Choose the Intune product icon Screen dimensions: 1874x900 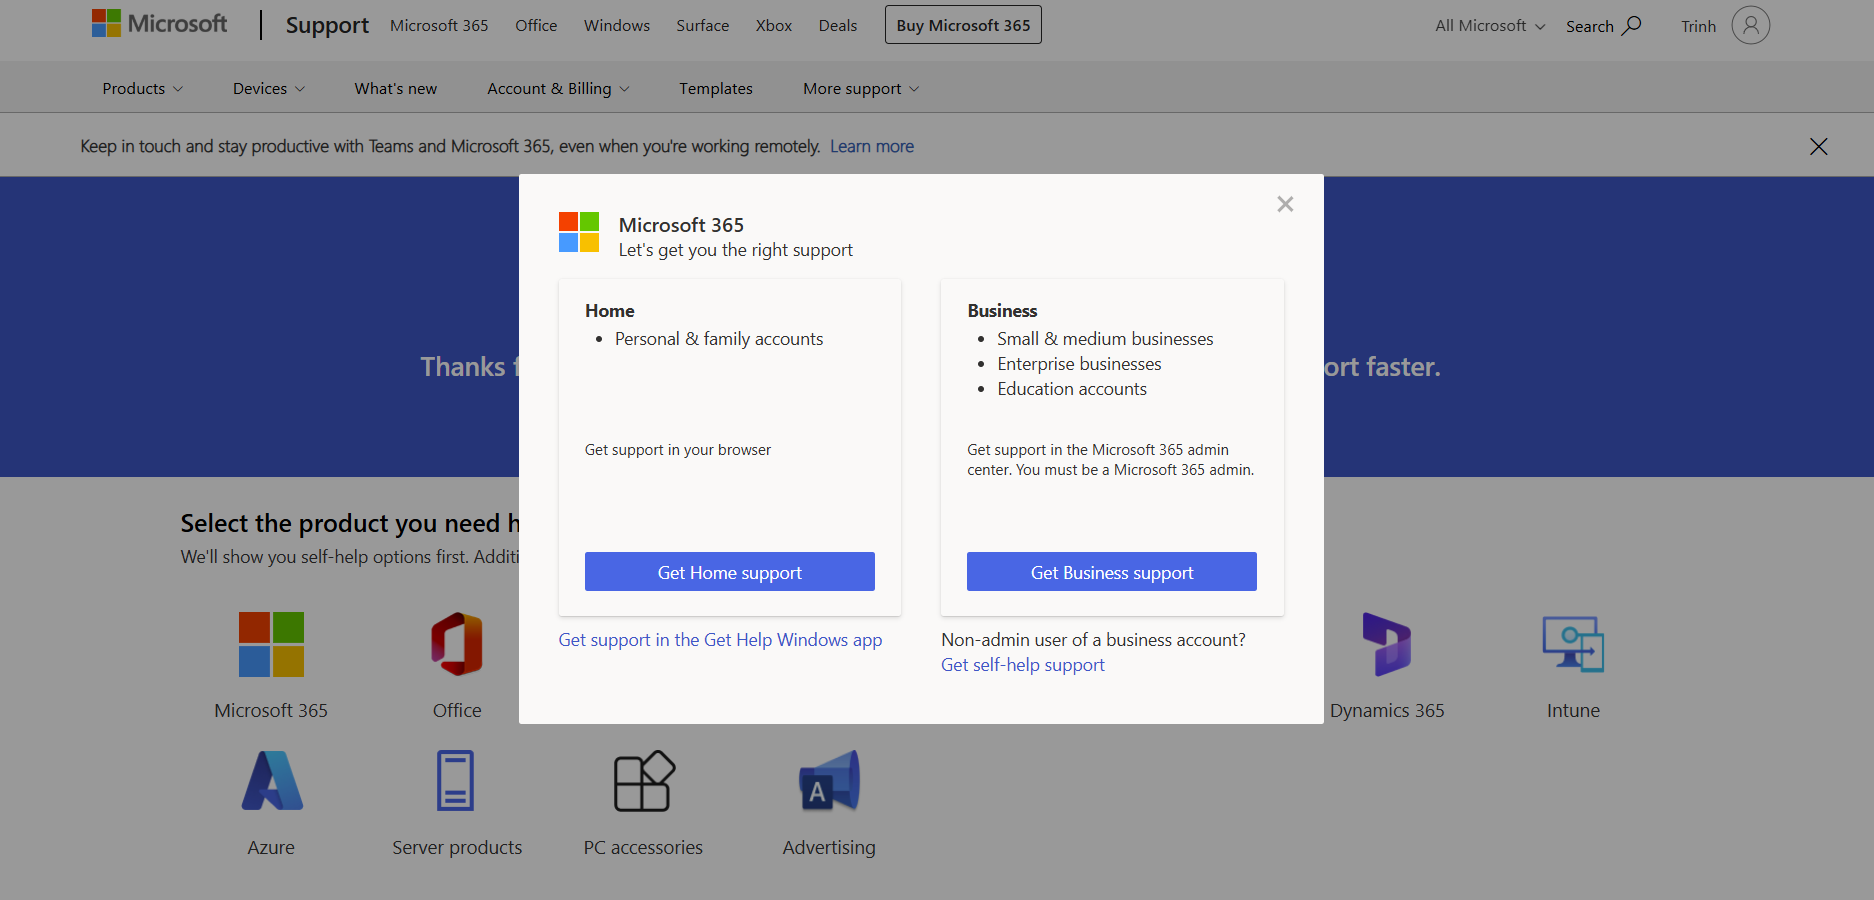click(1573, 645)
